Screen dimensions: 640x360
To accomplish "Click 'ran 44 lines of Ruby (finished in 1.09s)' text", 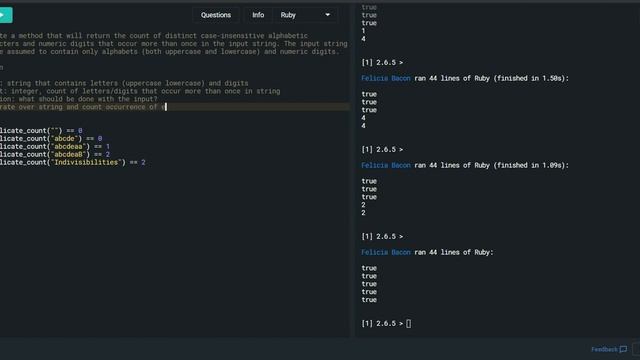I will (491, 165).
